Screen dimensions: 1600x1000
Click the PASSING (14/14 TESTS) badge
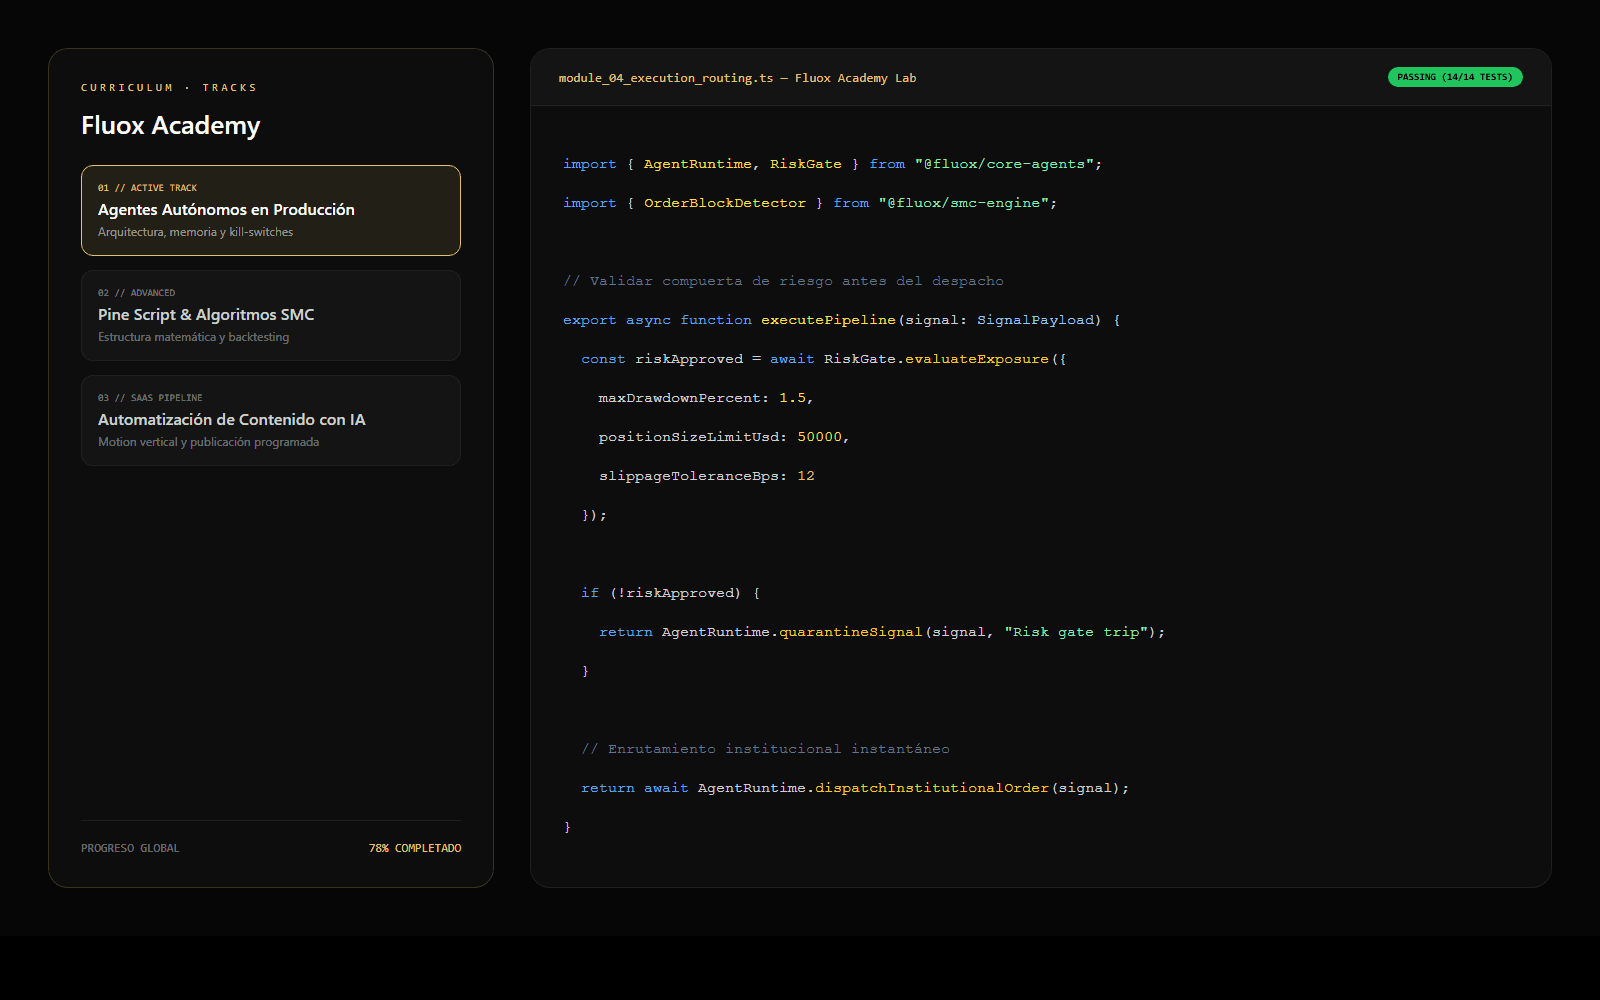(x=1455, y=77)
